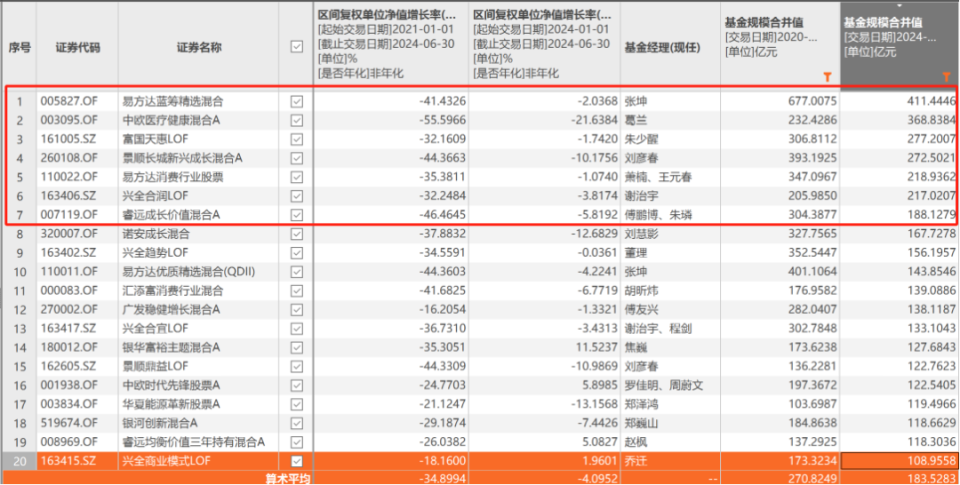Screen dimensions: 960x485
Task: Toggle the select-all checkbox in the header
Action: coord(297,47)
